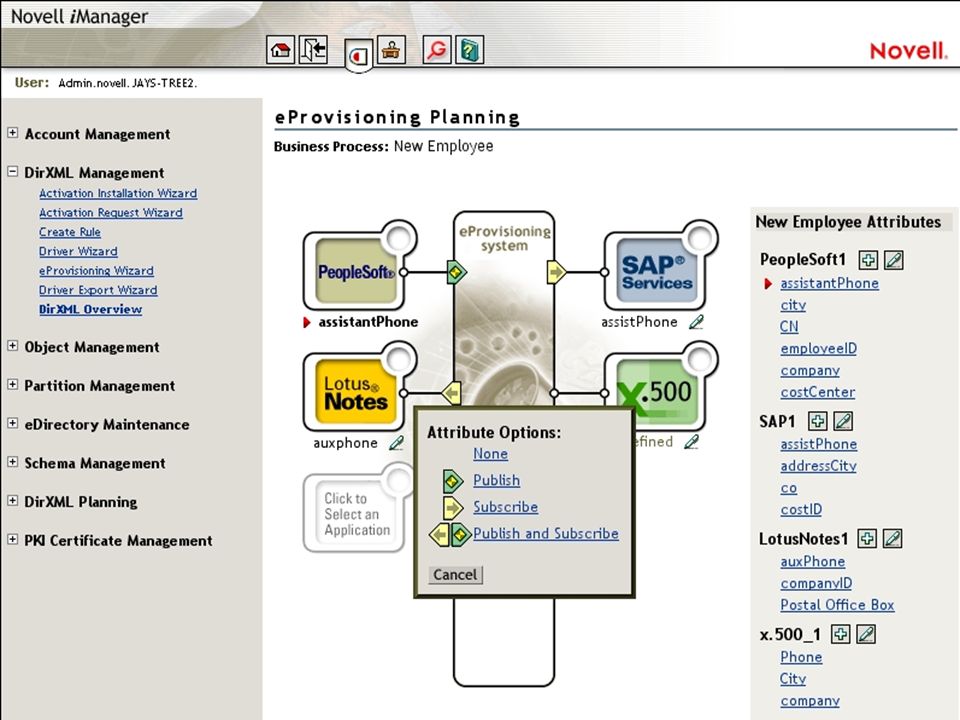The width and height of the screenshot is (960, 720).
Task: Edit x.500_1 with its pencil icon
Action: pyautogui.click(x=866, y=634)
